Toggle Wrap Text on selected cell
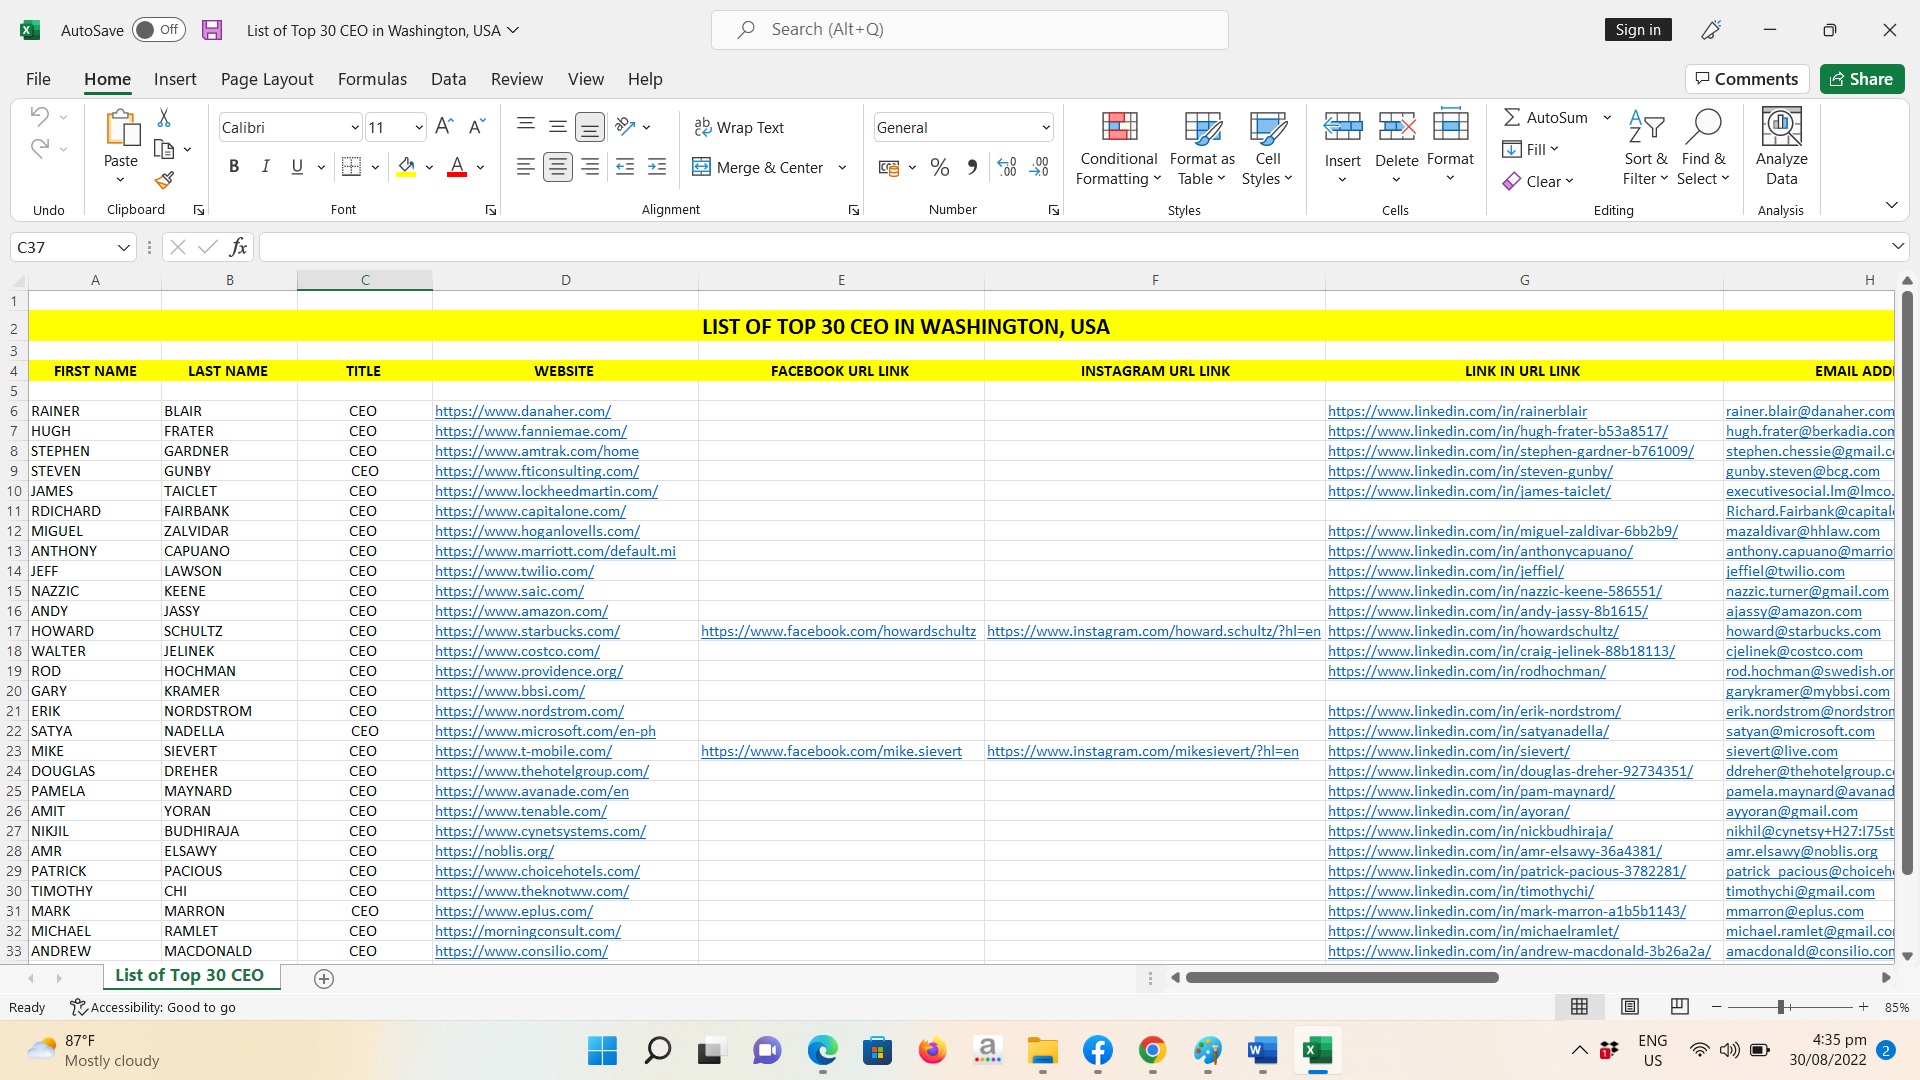The width and height of the screenshot is (1920, 1080). pos(739,127)
